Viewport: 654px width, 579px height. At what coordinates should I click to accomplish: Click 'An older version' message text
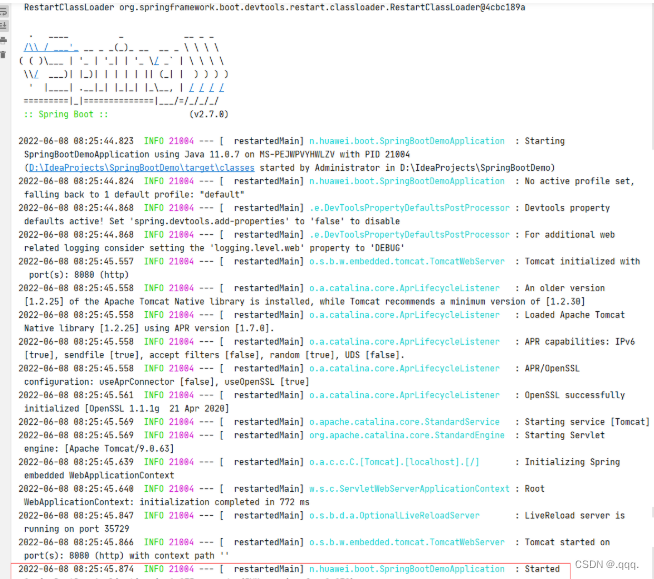[565, 288]
